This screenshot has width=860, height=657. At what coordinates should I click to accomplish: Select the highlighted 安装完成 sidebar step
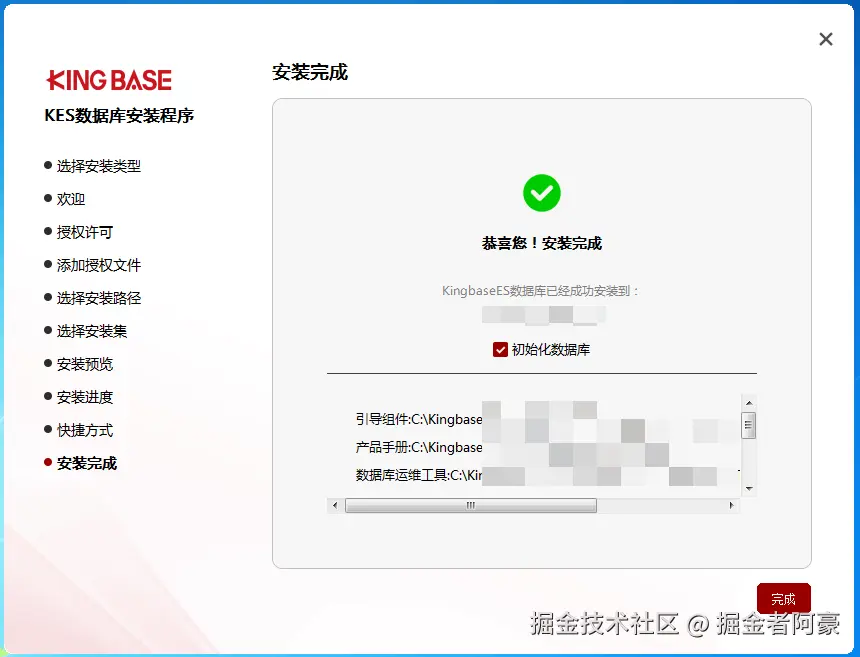tap(81, 463)
